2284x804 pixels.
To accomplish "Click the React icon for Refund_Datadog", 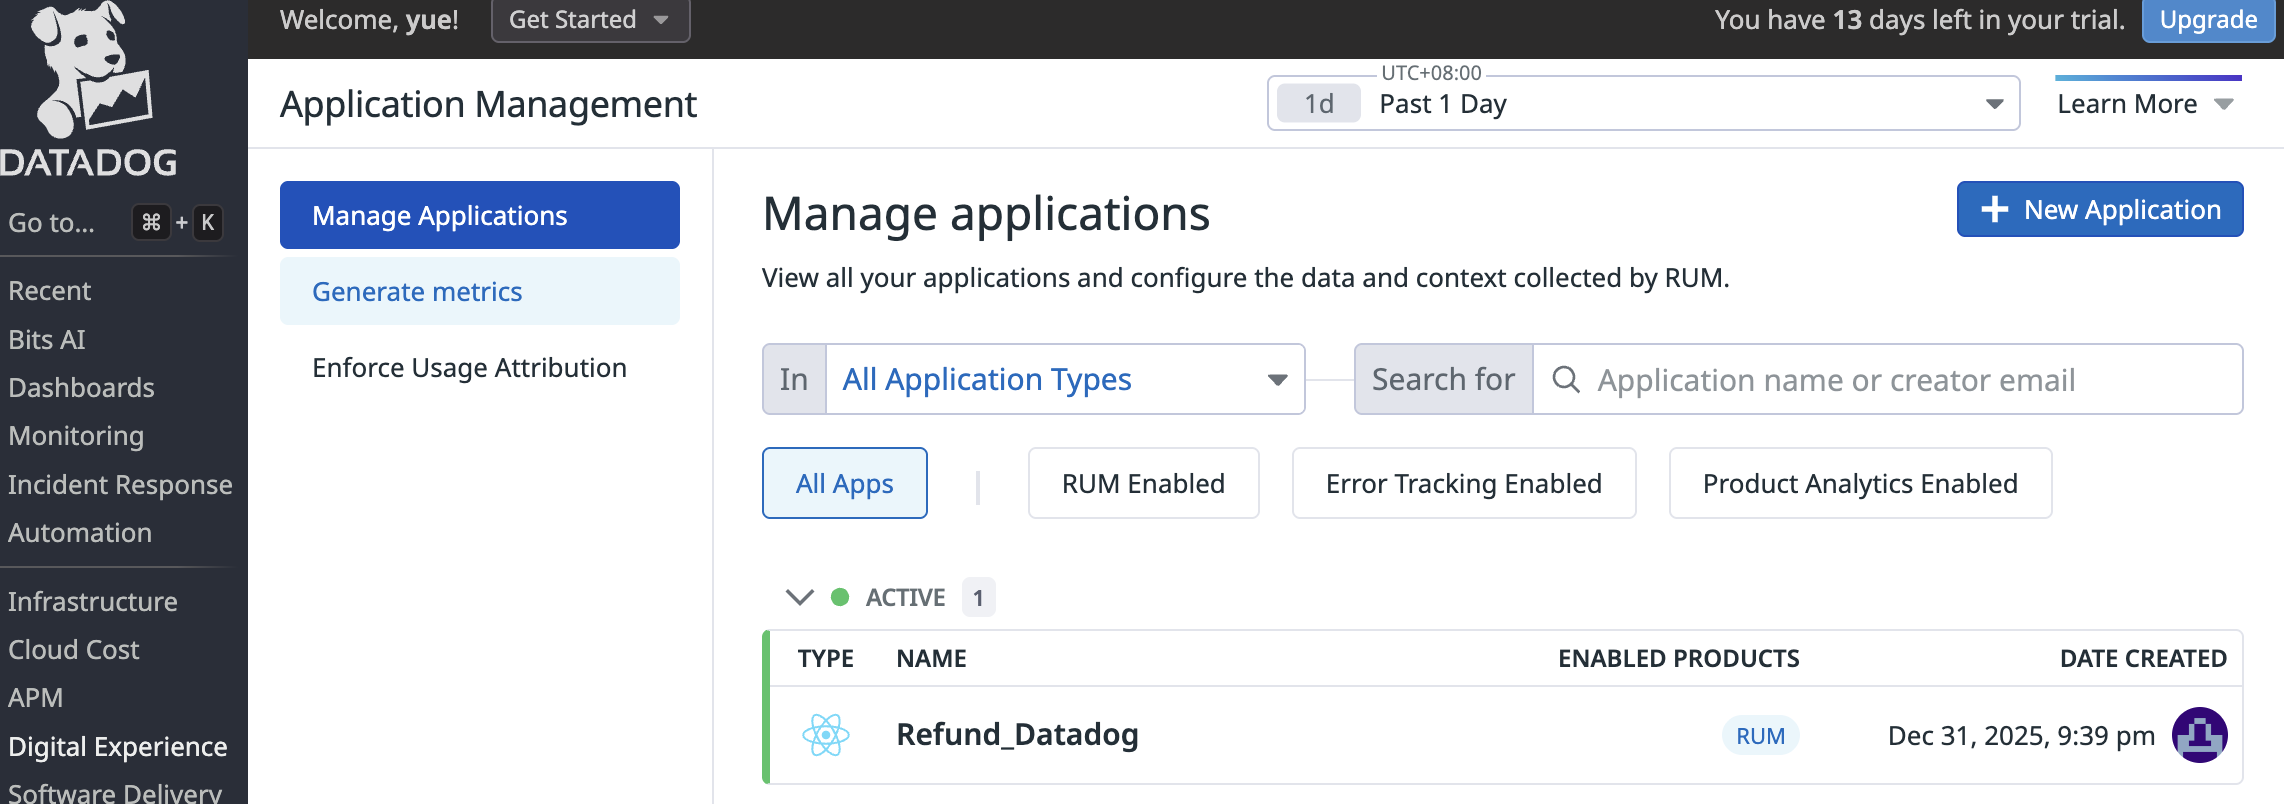I will coord(826,735).
